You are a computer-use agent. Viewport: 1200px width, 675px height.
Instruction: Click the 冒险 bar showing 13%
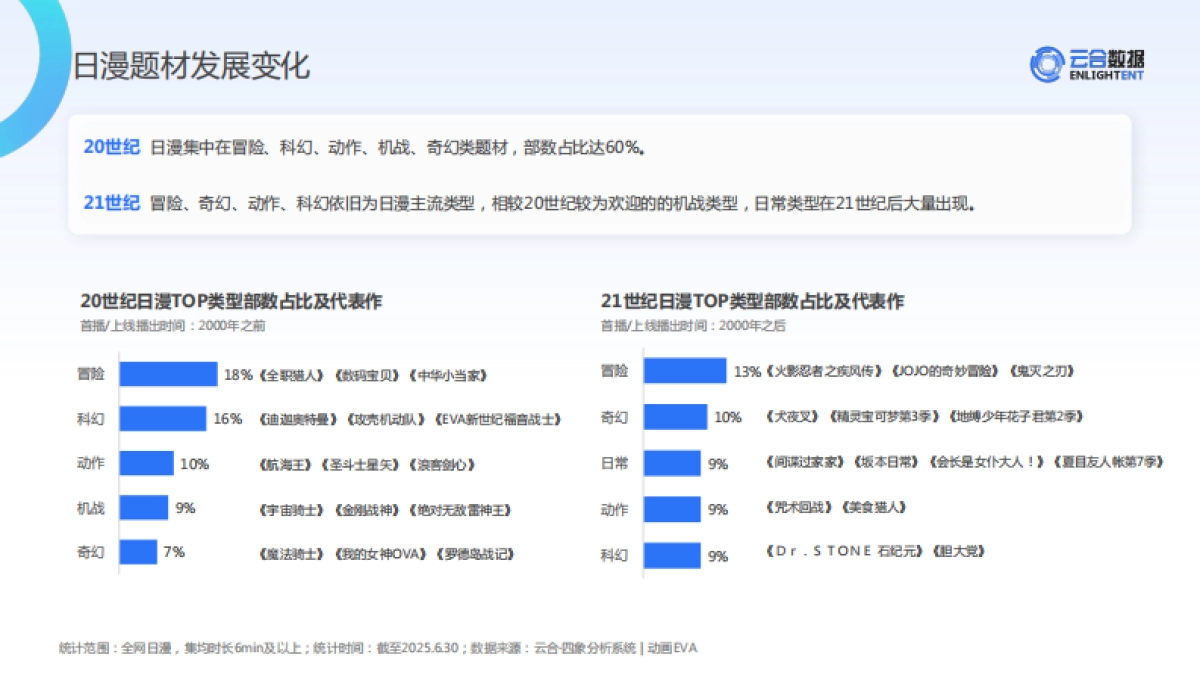(x=685, y=372)
